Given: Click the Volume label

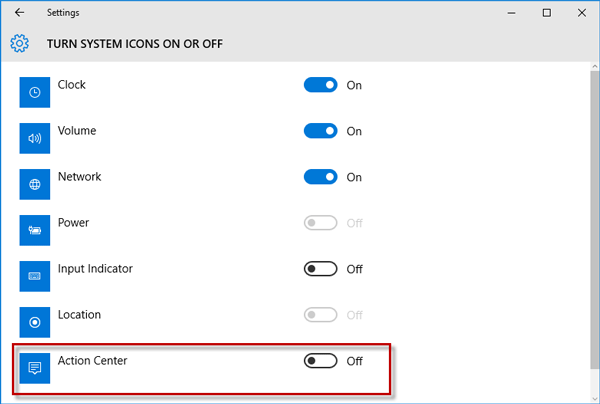Looking at the screenshot, I should point(77,130).
